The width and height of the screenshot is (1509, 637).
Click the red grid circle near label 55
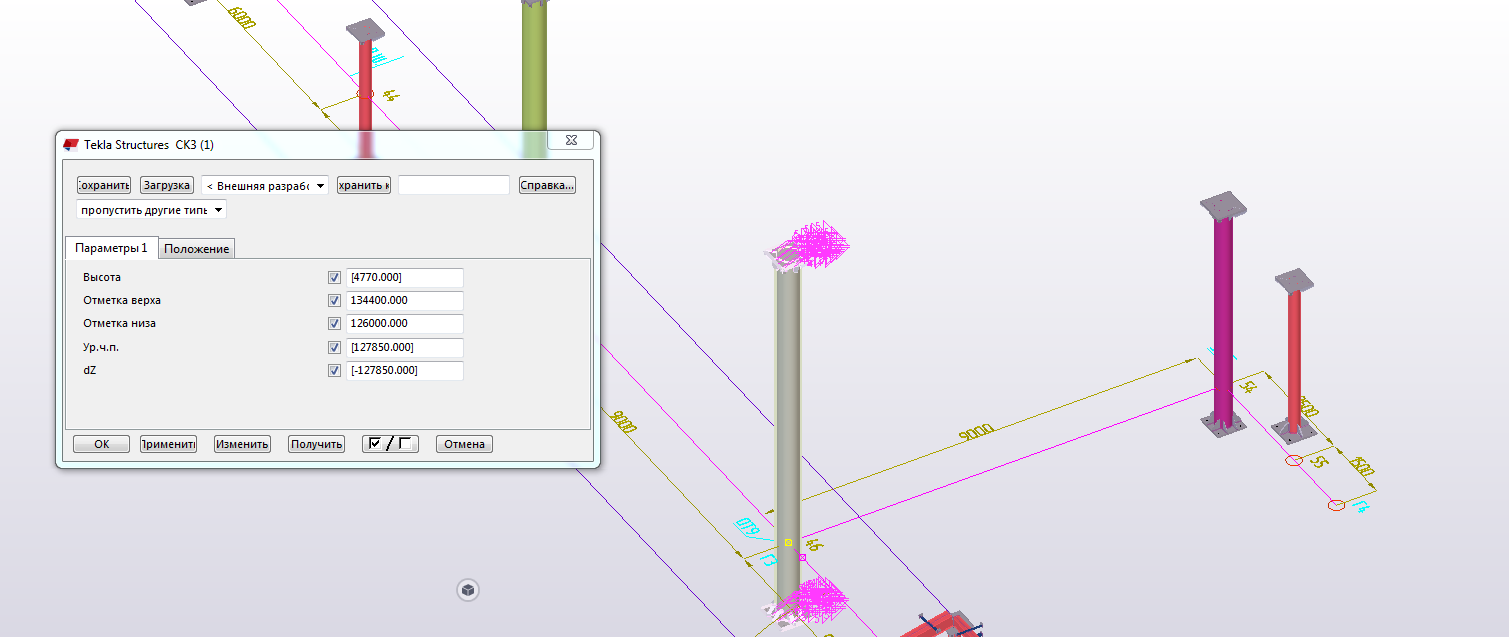[1294, 461]
